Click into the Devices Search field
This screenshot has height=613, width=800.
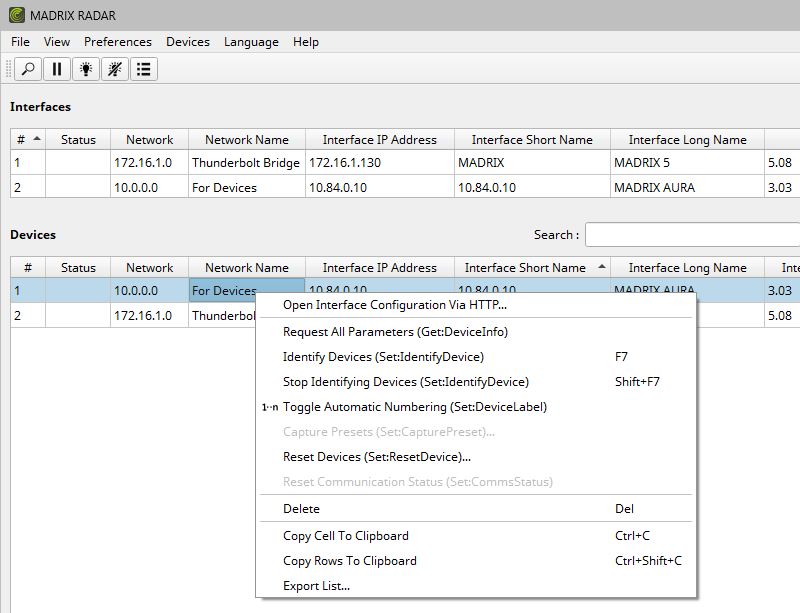pos(692,235)
